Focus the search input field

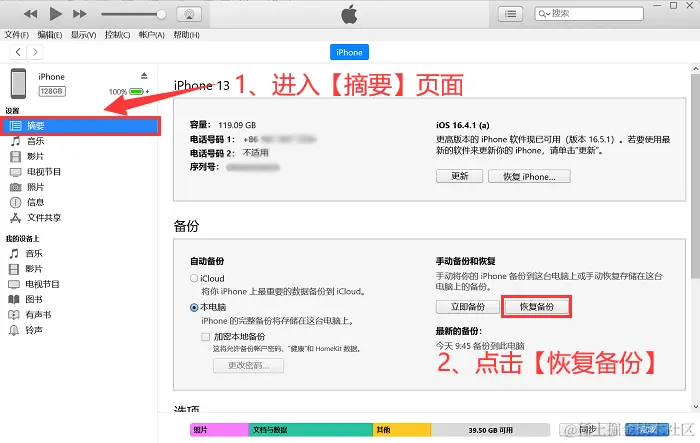coord(589,13)
